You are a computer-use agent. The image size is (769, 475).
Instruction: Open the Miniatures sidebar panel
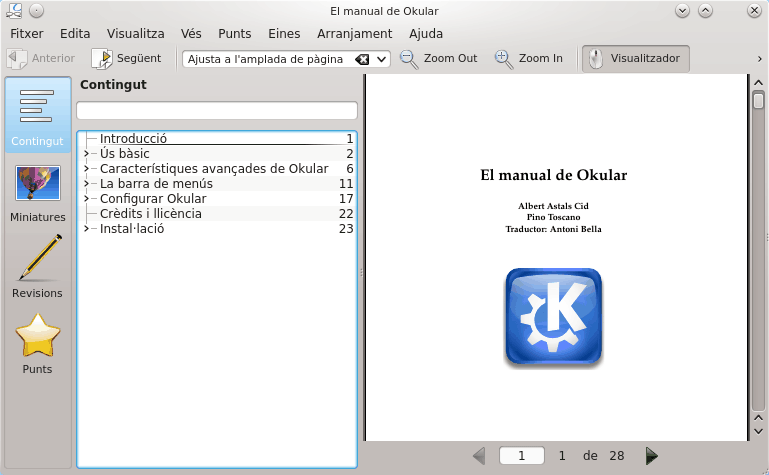[37, 193]
